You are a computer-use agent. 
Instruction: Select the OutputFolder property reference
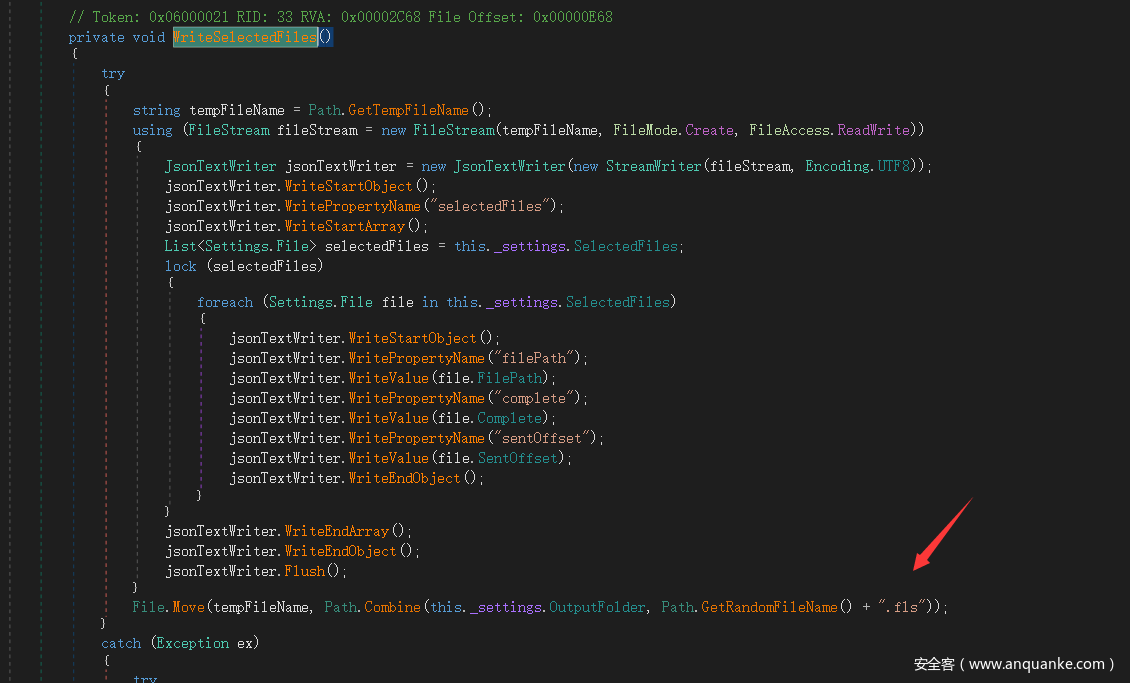[x=597, y=607]
